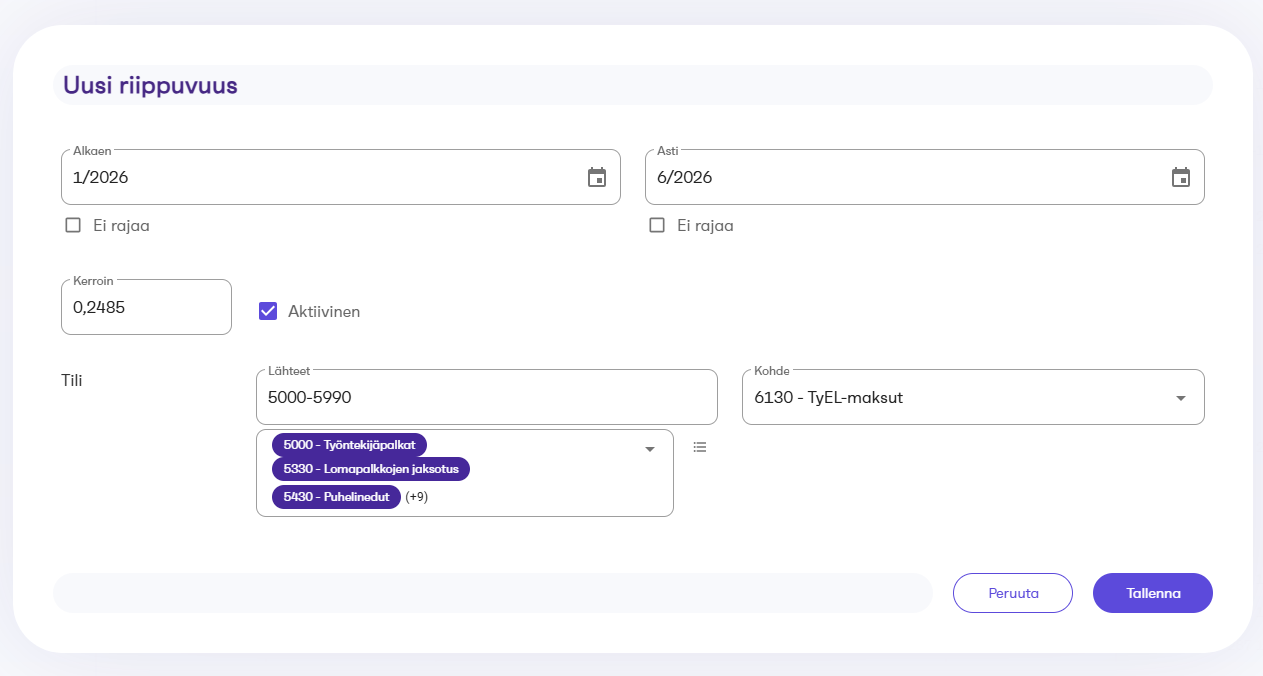Open the Alkaen date picker calendar icon
This screenshot has height=676, width=1263.
point(597,178)
